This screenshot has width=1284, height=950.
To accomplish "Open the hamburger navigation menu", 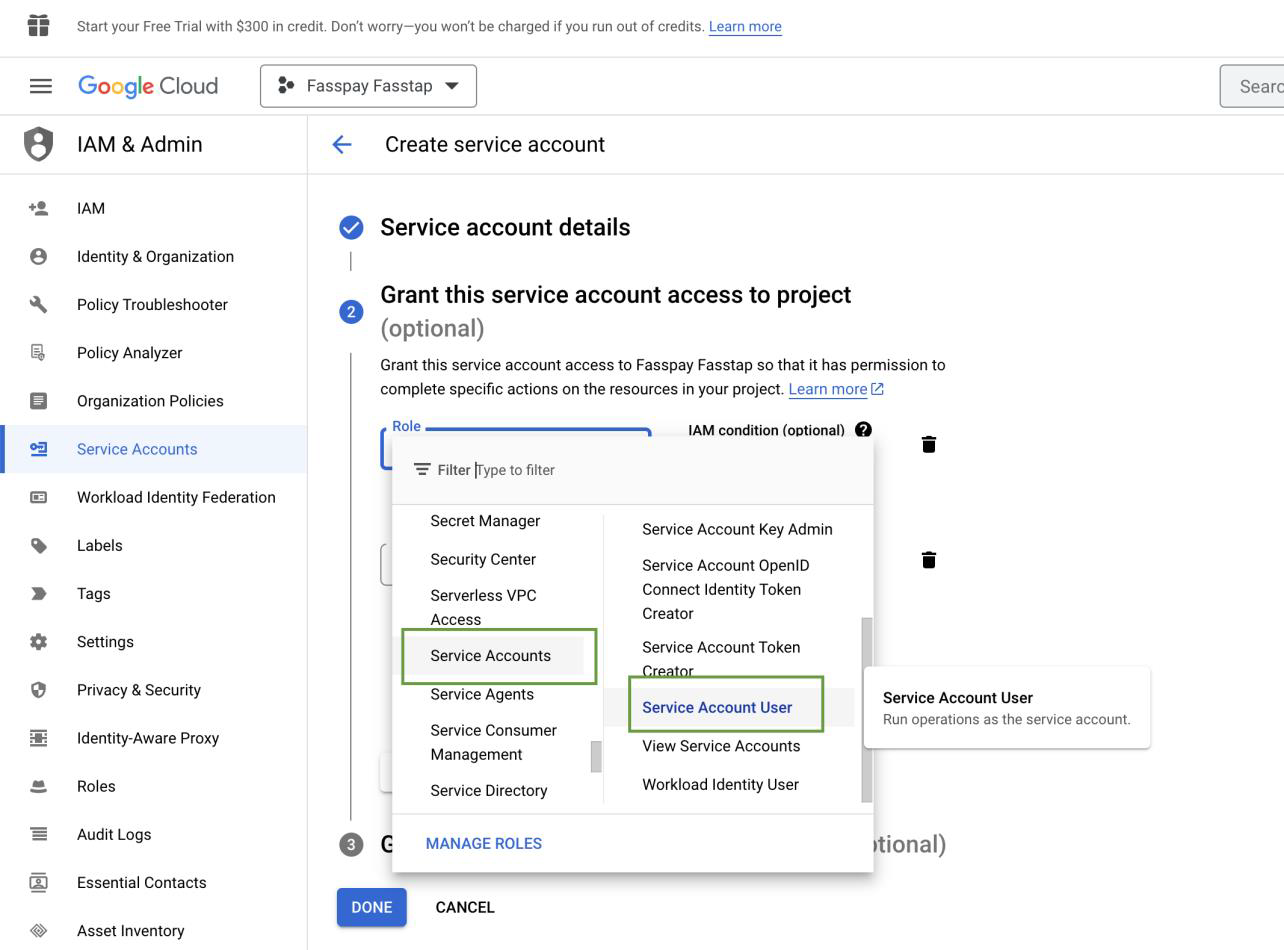I will tap(40, 86).
